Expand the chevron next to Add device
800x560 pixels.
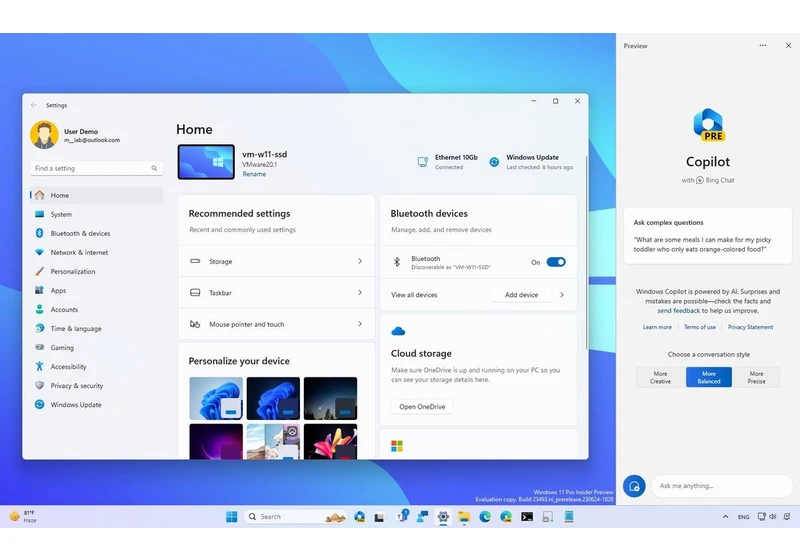(x=562, y=295)
